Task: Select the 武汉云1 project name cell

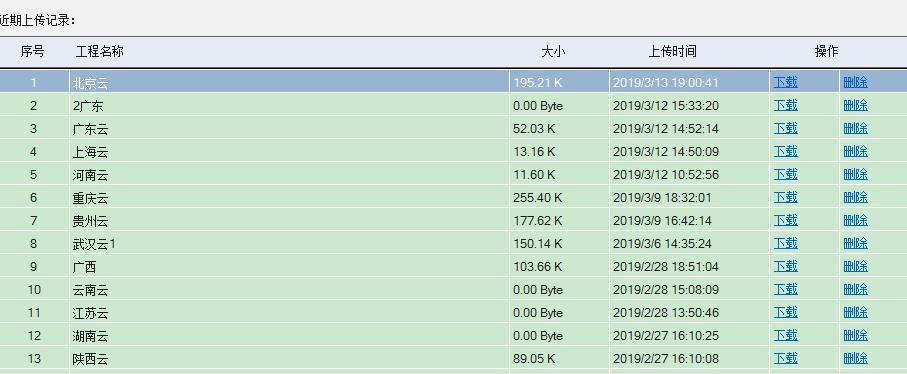Action: coord(289,243)
